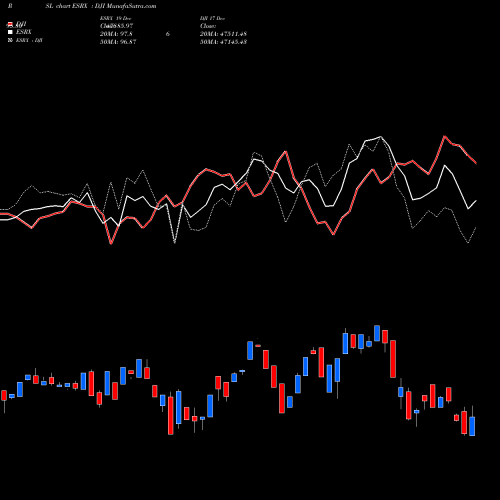Click the tallest red candle near the chart peak
The width and height of the screenshot is (500, 500).
pyautogui.click(x=393, y=359)
